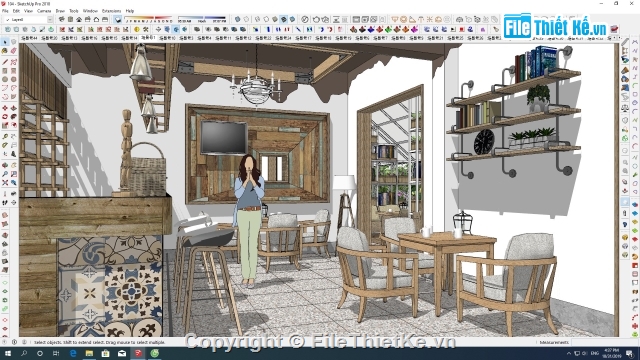The height and width of the screenshot is (360, 640).
Task: Enable Shaded With Textures style
Action: (x=284, y=19)
